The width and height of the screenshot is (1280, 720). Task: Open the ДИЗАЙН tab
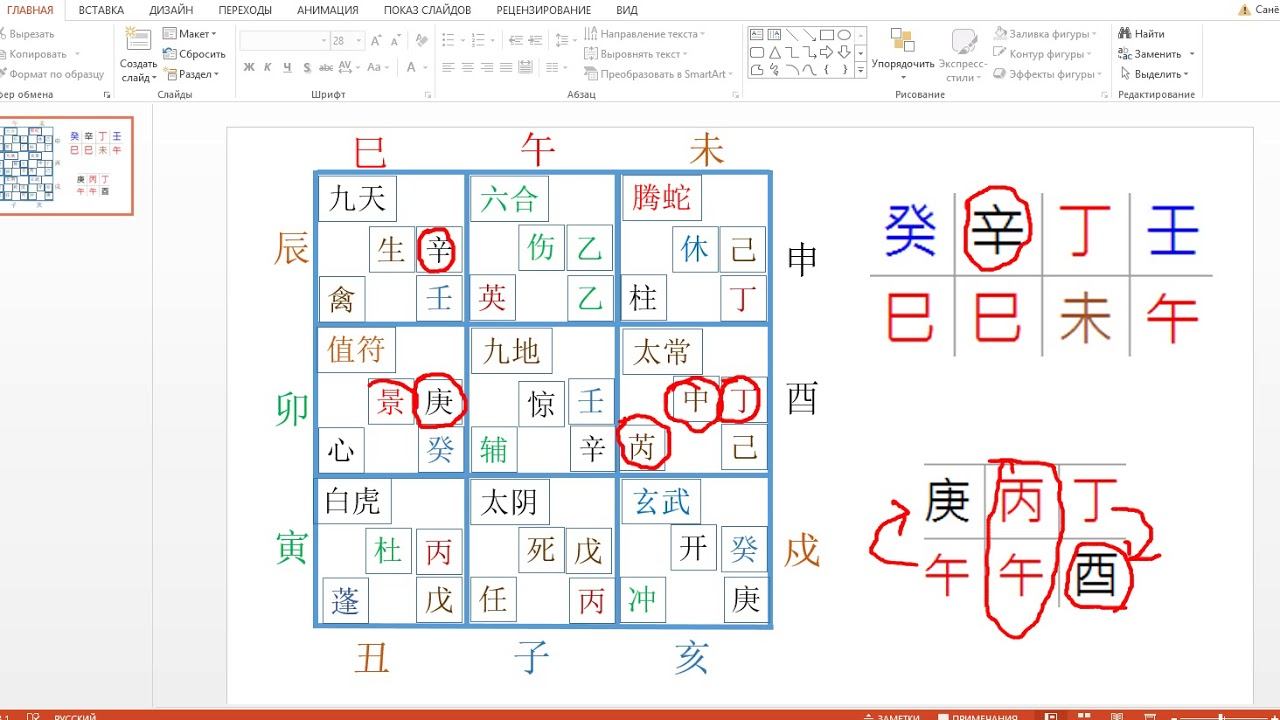click(171, 10)
